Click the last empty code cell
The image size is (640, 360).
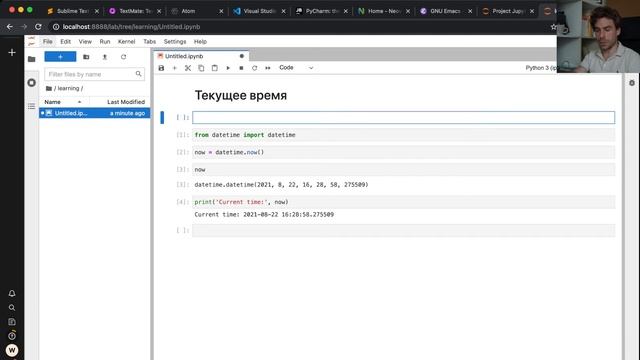[x=403, y=230]
